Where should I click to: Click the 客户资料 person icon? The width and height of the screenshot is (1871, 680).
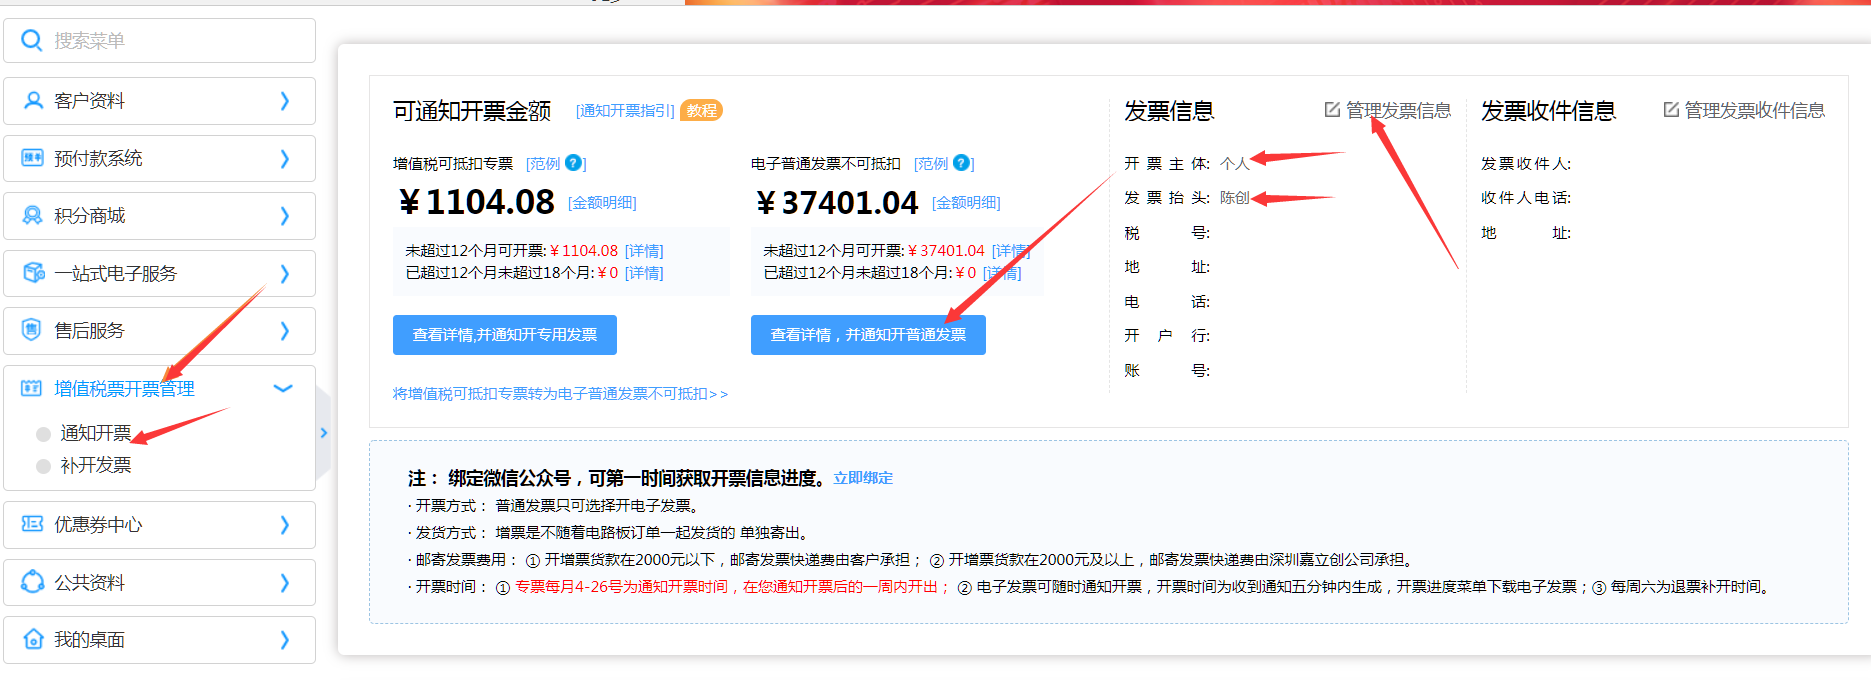pyautogui.click(x=33, y=101)
